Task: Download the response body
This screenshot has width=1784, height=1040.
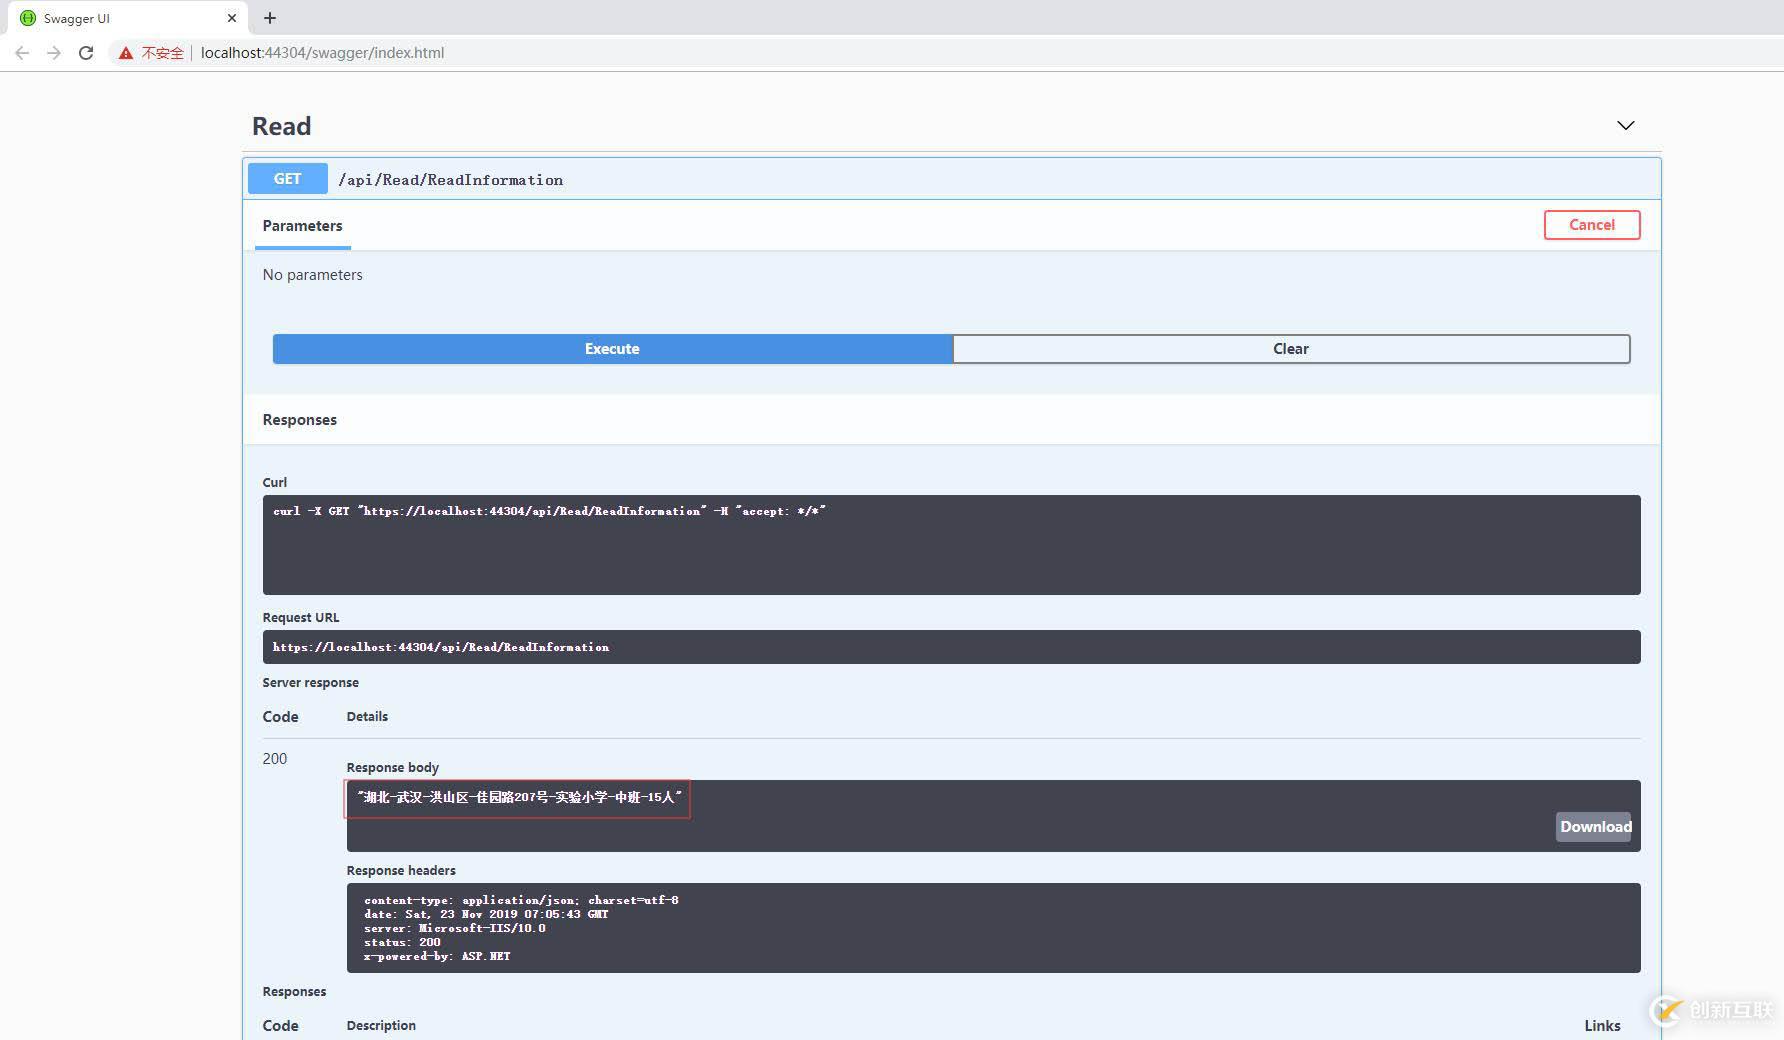Action: pyautogui.click(x=1594, y=827)
